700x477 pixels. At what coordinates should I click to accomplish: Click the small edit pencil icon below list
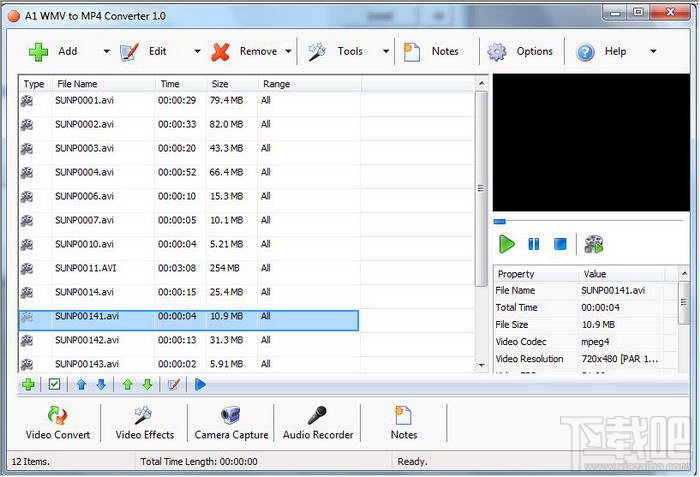pos(174,385)
